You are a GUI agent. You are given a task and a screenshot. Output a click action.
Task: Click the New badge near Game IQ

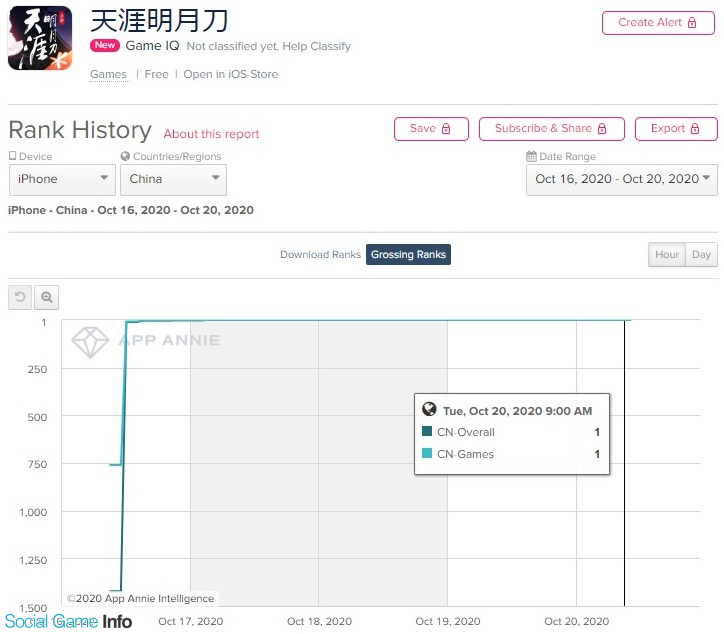[105, 45]
